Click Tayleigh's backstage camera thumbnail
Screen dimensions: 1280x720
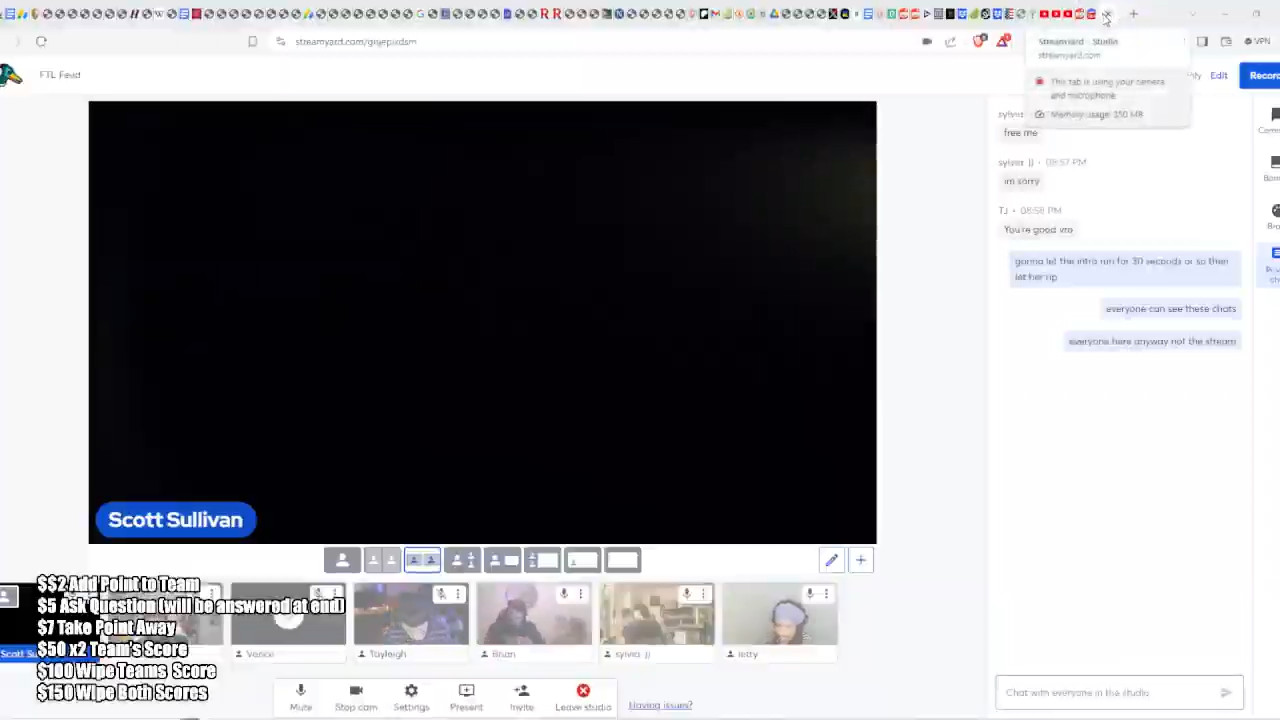click(x=411, y=615)
